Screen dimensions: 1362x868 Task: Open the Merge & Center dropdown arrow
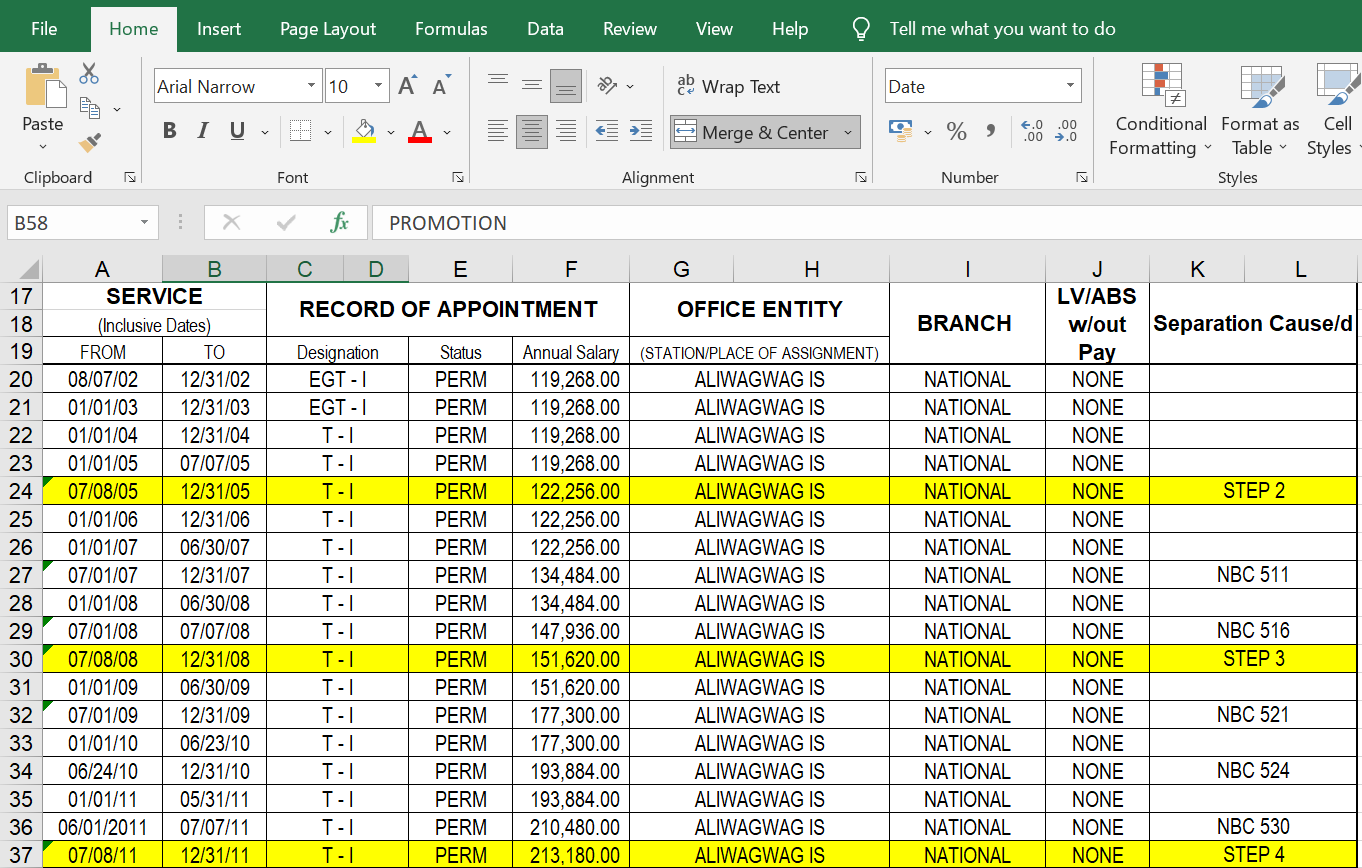click(x=848, y=132)
